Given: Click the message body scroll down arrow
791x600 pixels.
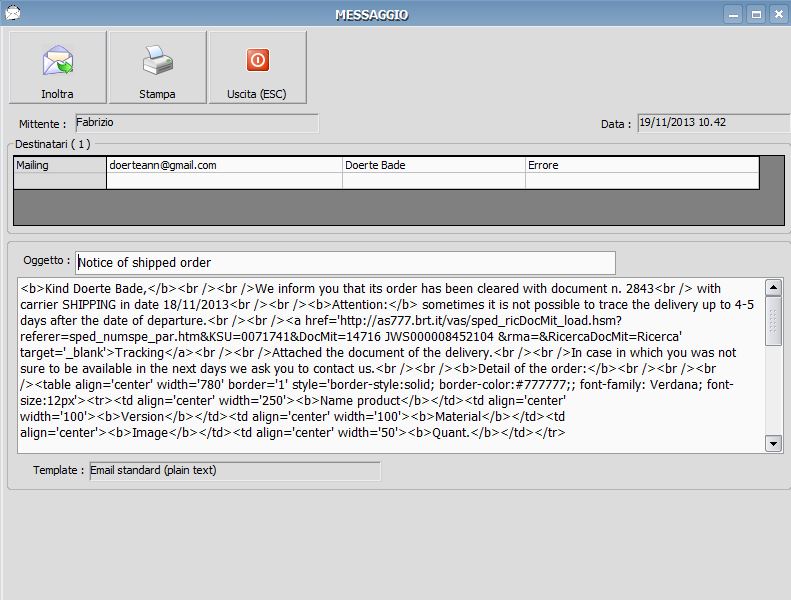Looking at the screenshot, I should click(773, 444).
